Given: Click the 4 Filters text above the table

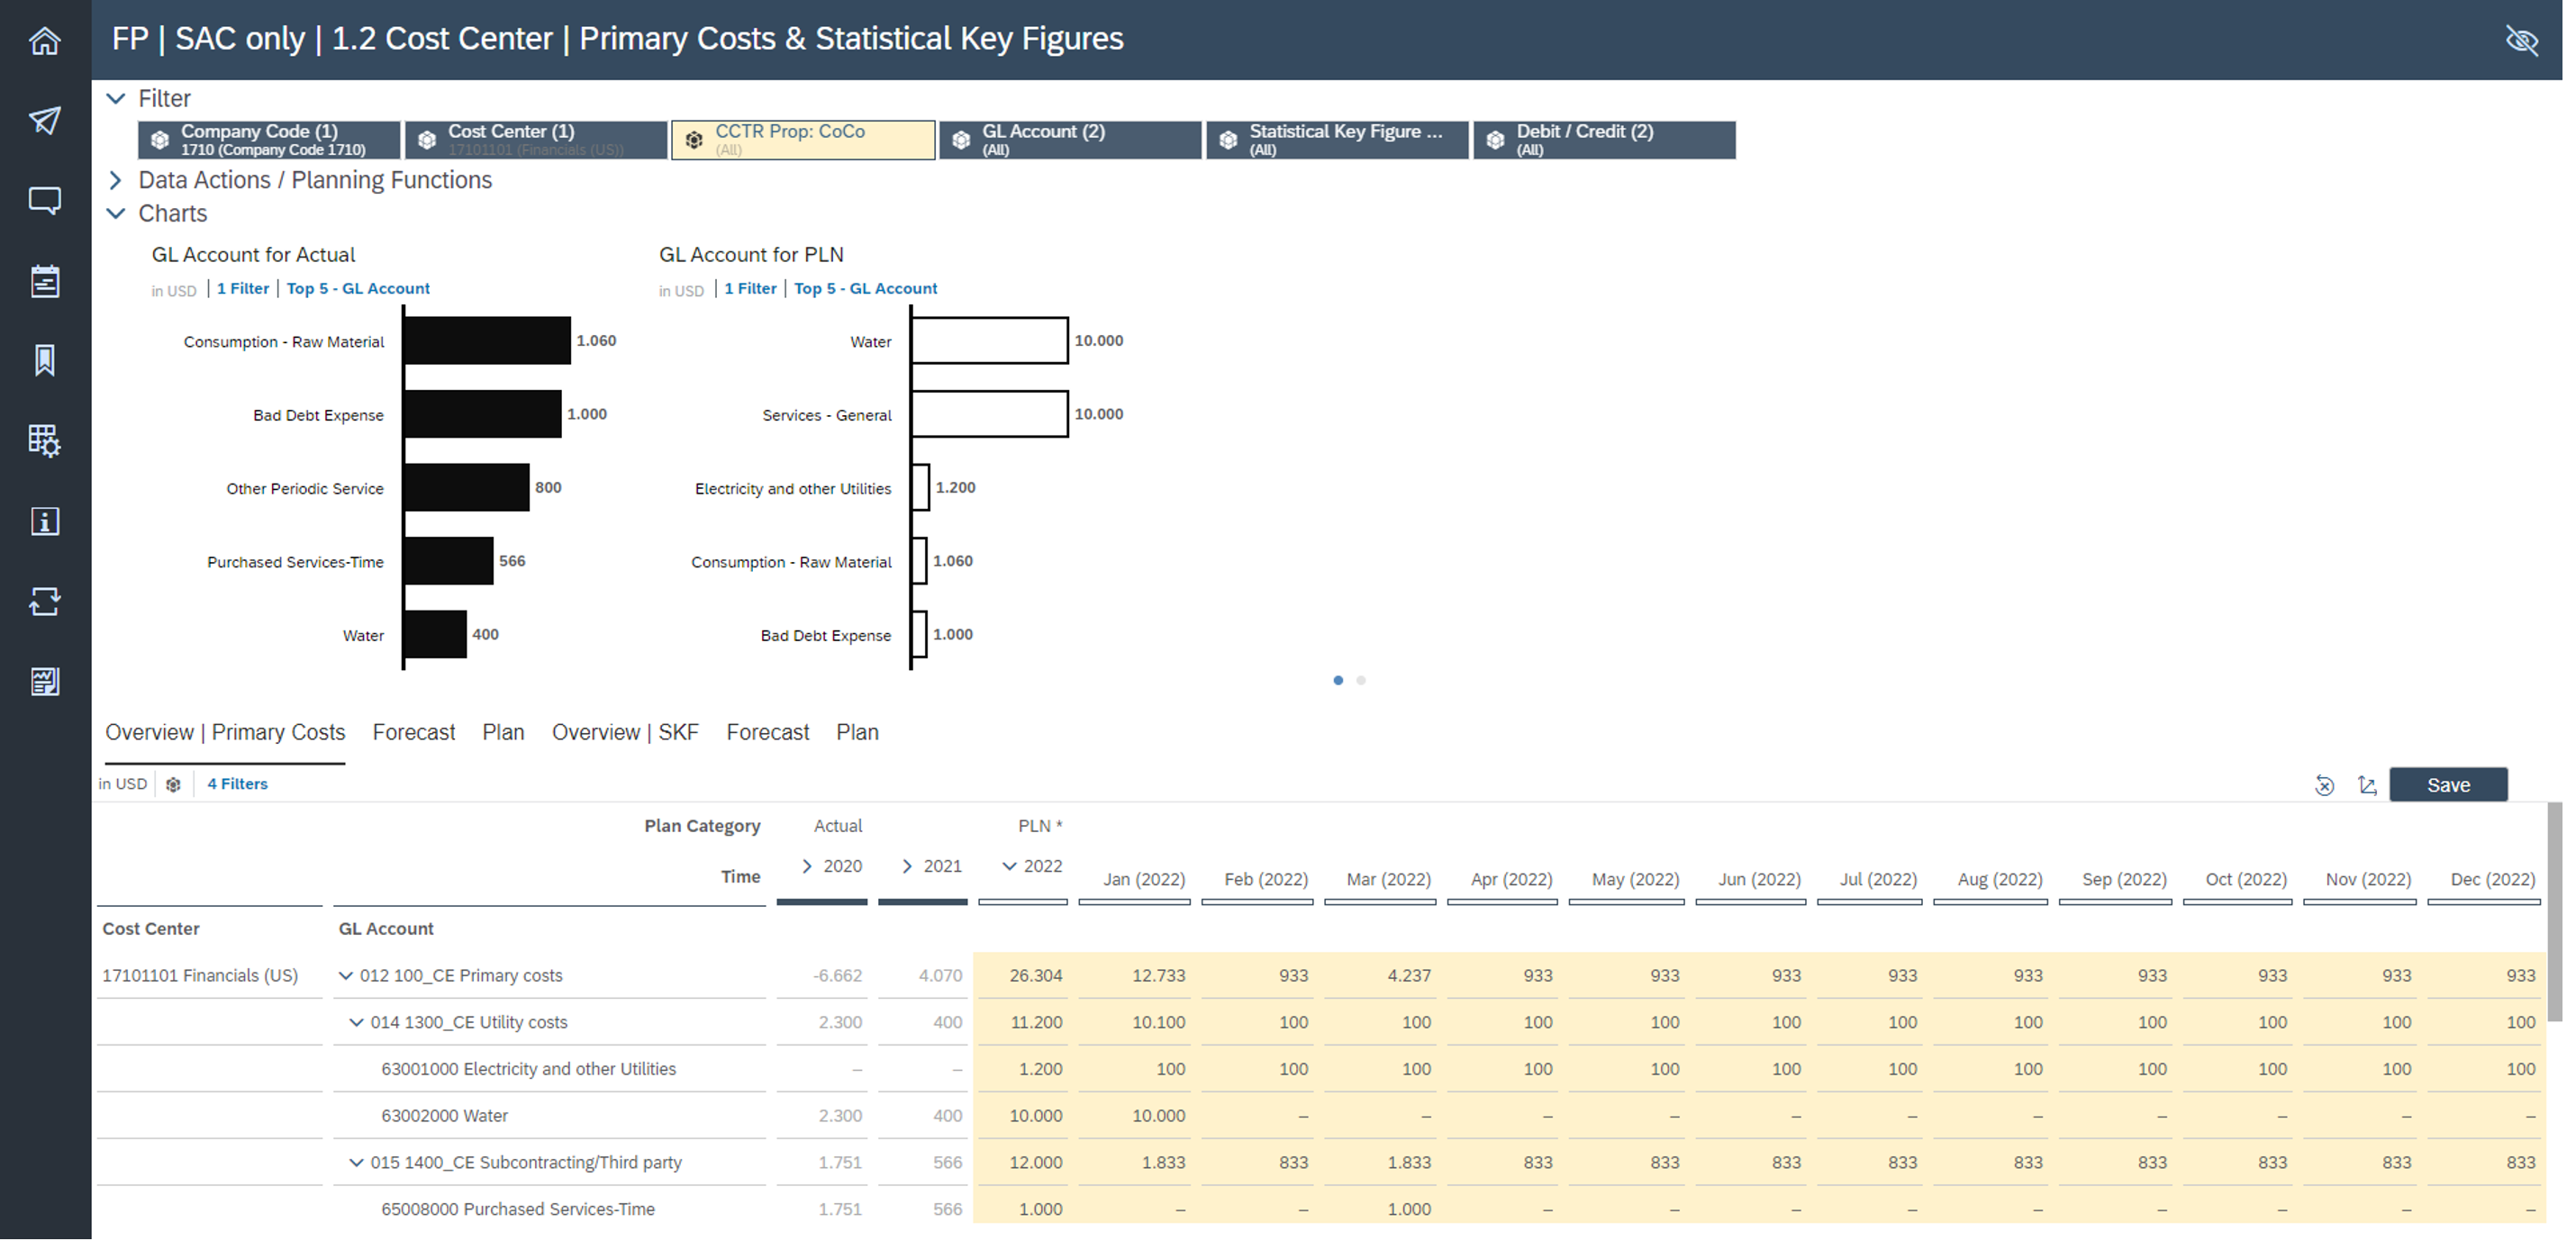Looking at the screenshot, I should click(237, 784).
